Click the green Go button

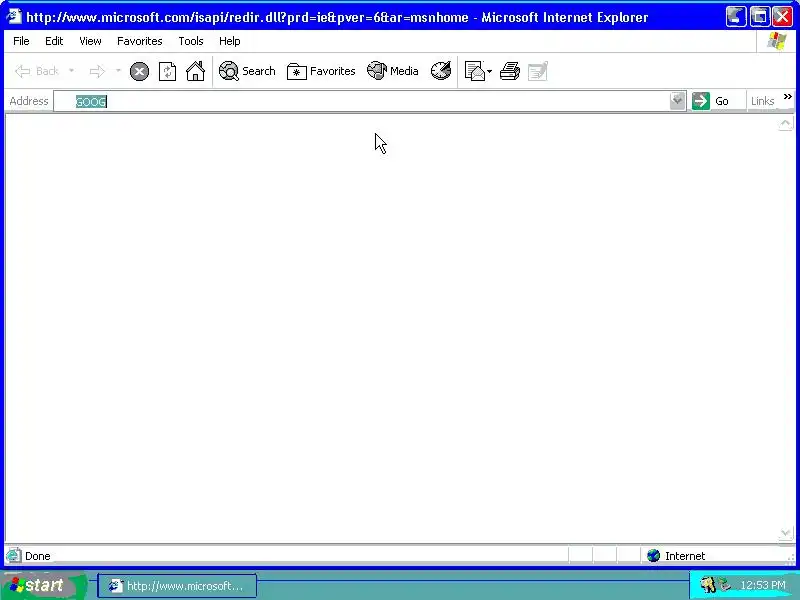pos(711,101)
